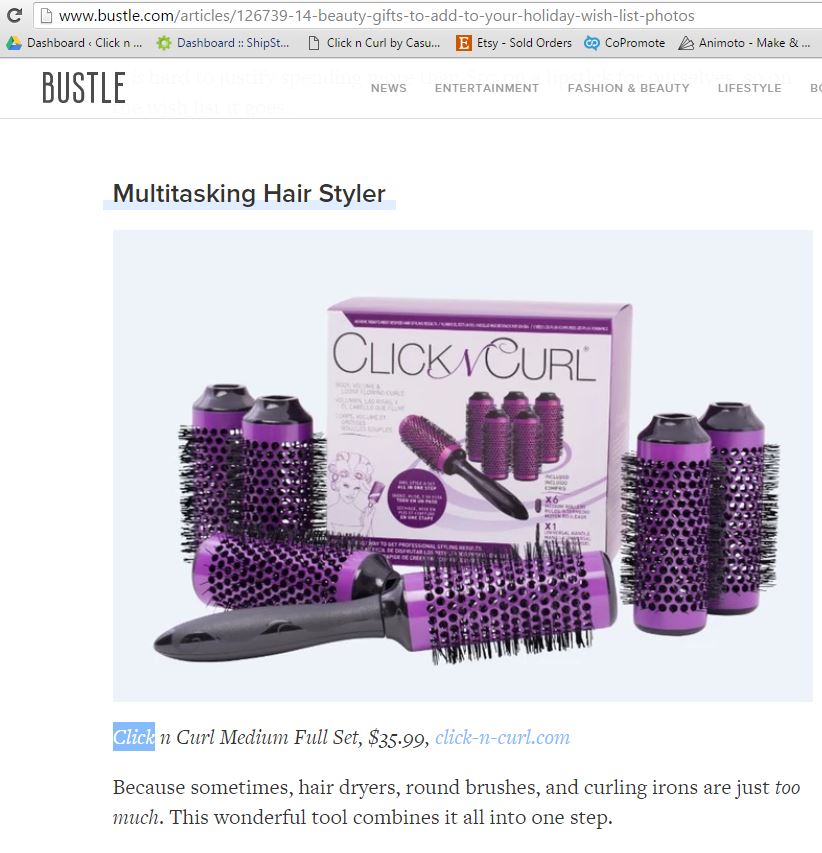This screenshot has height=853, width=822.
Task: Click the Multitasking Hair Styler heading
Action: tap(249, 194)
